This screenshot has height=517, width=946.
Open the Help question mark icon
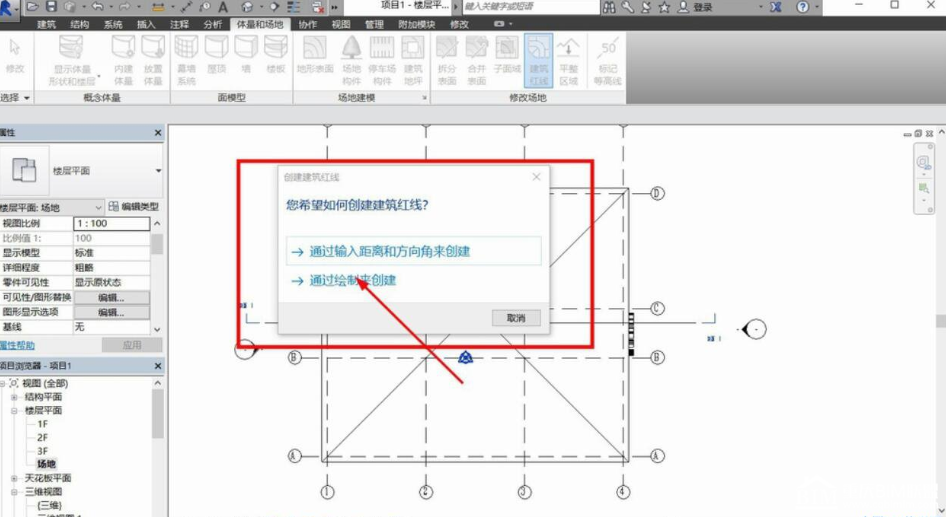coord(802,7)
